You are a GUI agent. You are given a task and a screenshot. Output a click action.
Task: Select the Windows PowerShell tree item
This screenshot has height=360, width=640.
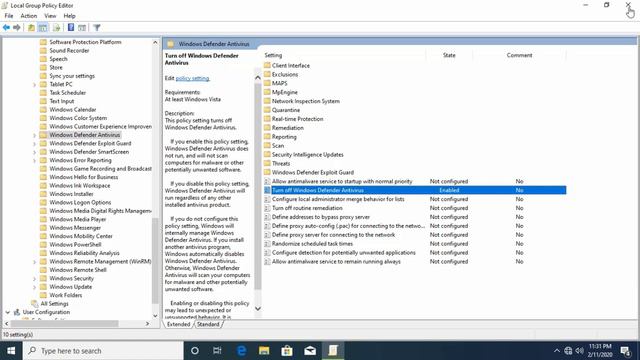click(x=75, y=244)
